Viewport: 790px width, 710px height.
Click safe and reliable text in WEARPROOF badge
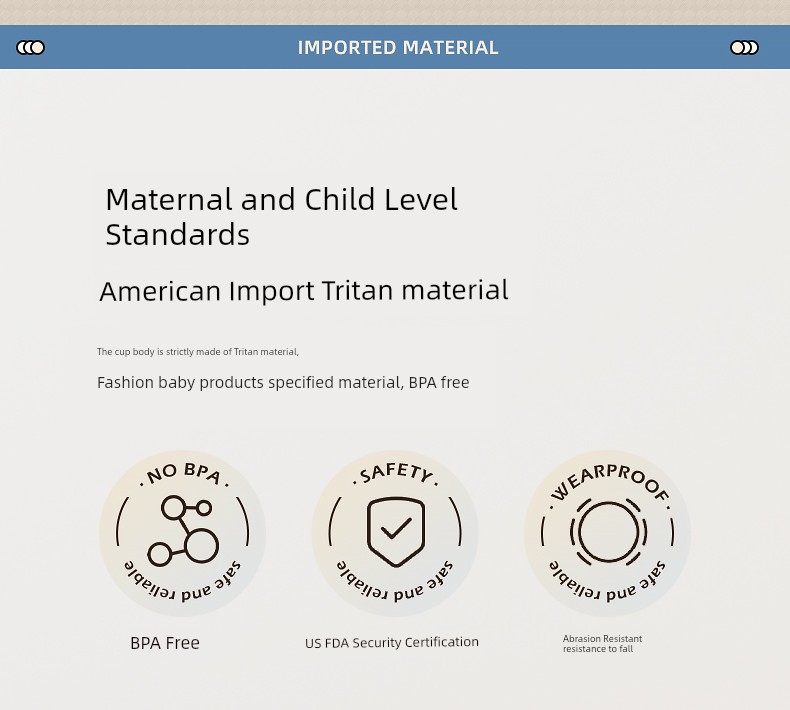tap(608, 582)
